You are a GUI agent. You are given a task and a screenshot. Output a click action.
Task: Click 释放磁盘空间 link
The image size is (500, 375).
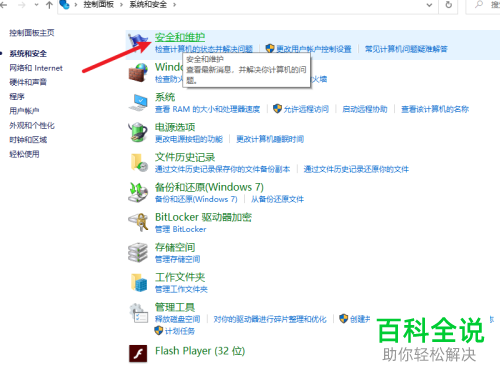[177, 319]
